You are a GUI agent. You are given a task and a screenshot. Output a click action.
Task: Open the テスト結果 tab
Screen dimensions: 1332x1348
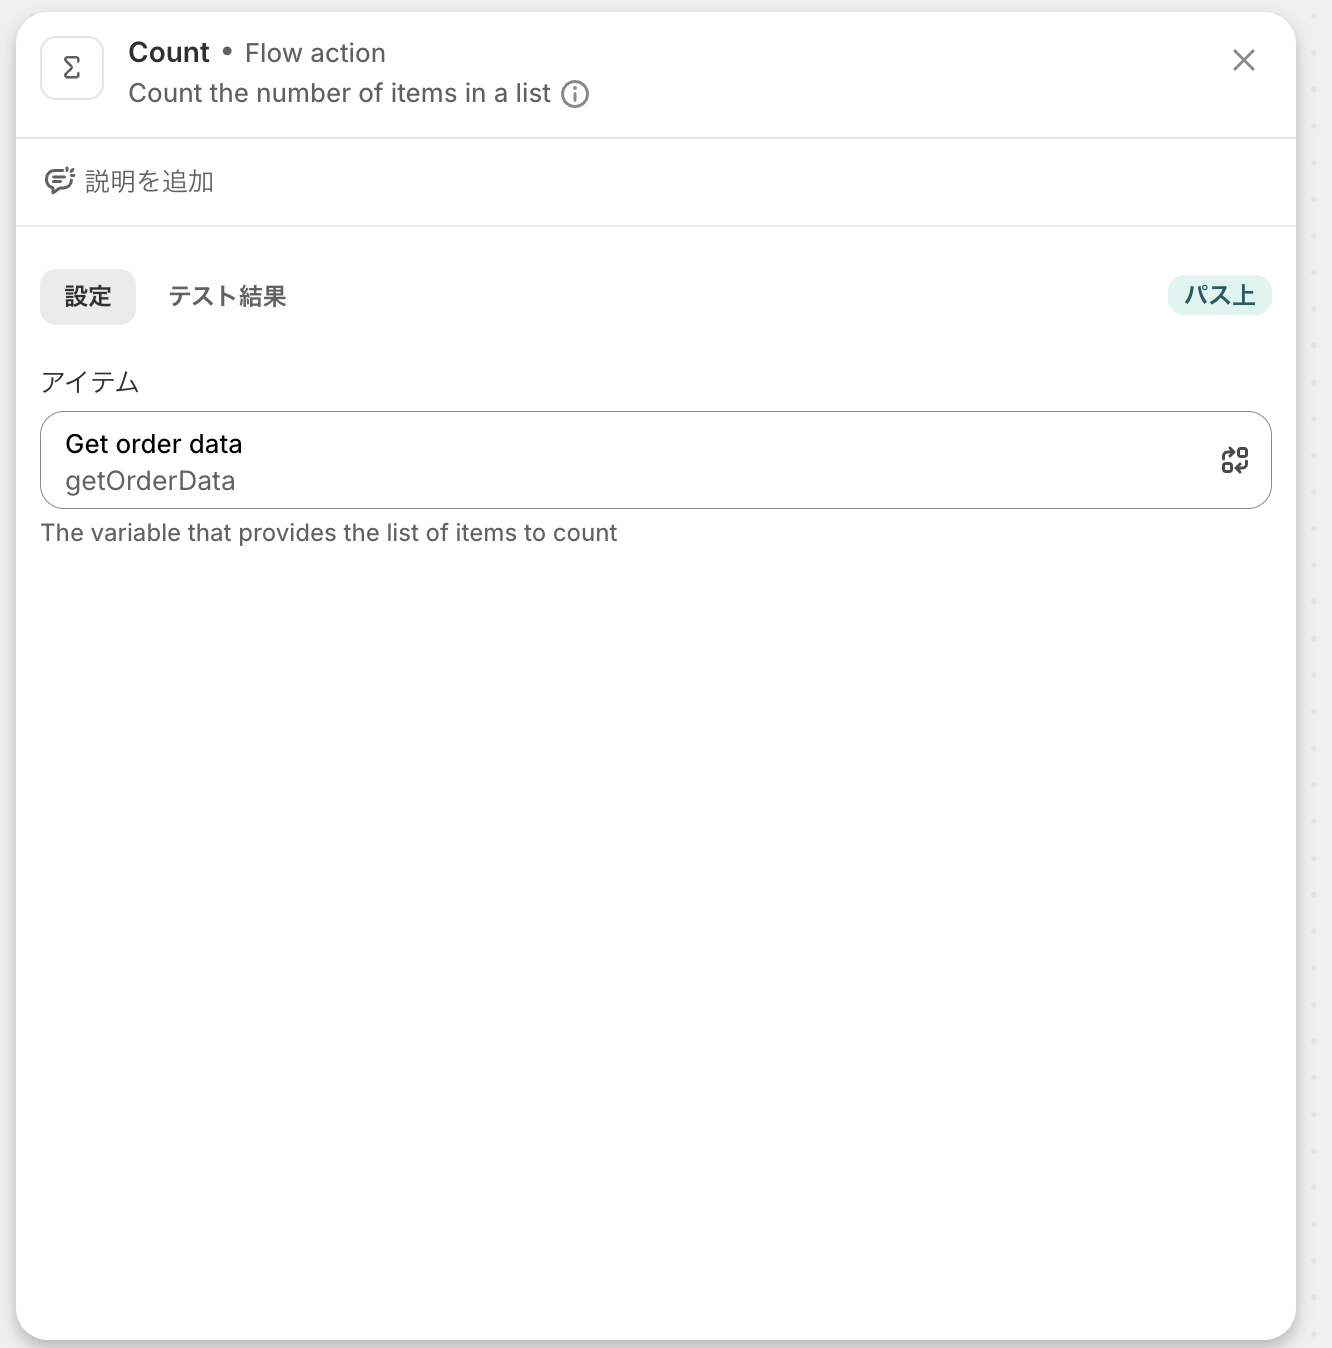click(x=227, y=297)
